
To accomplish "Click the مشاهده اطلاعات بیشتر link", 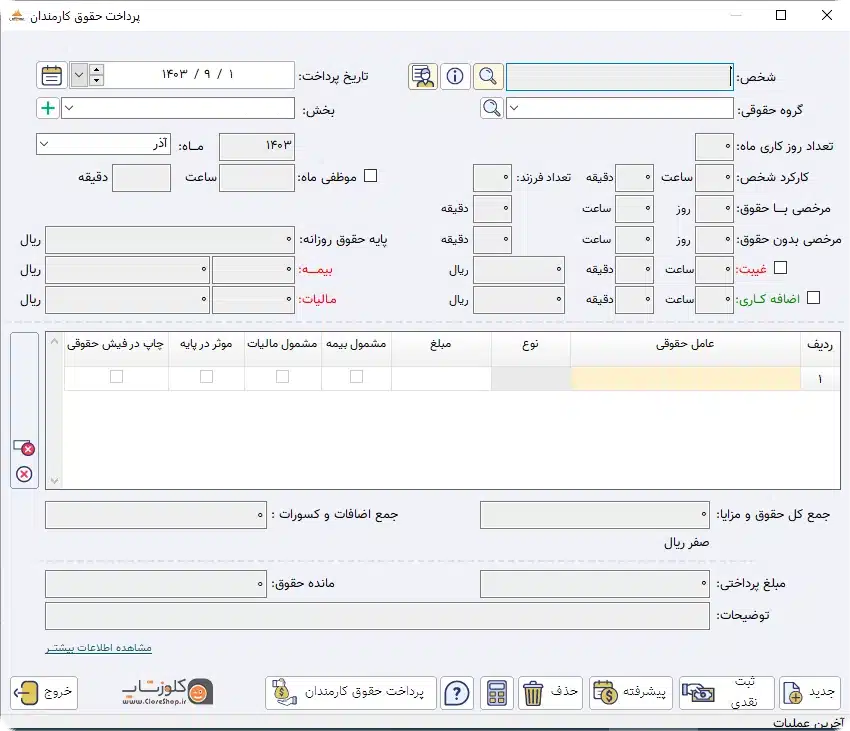I will [99, 647].
